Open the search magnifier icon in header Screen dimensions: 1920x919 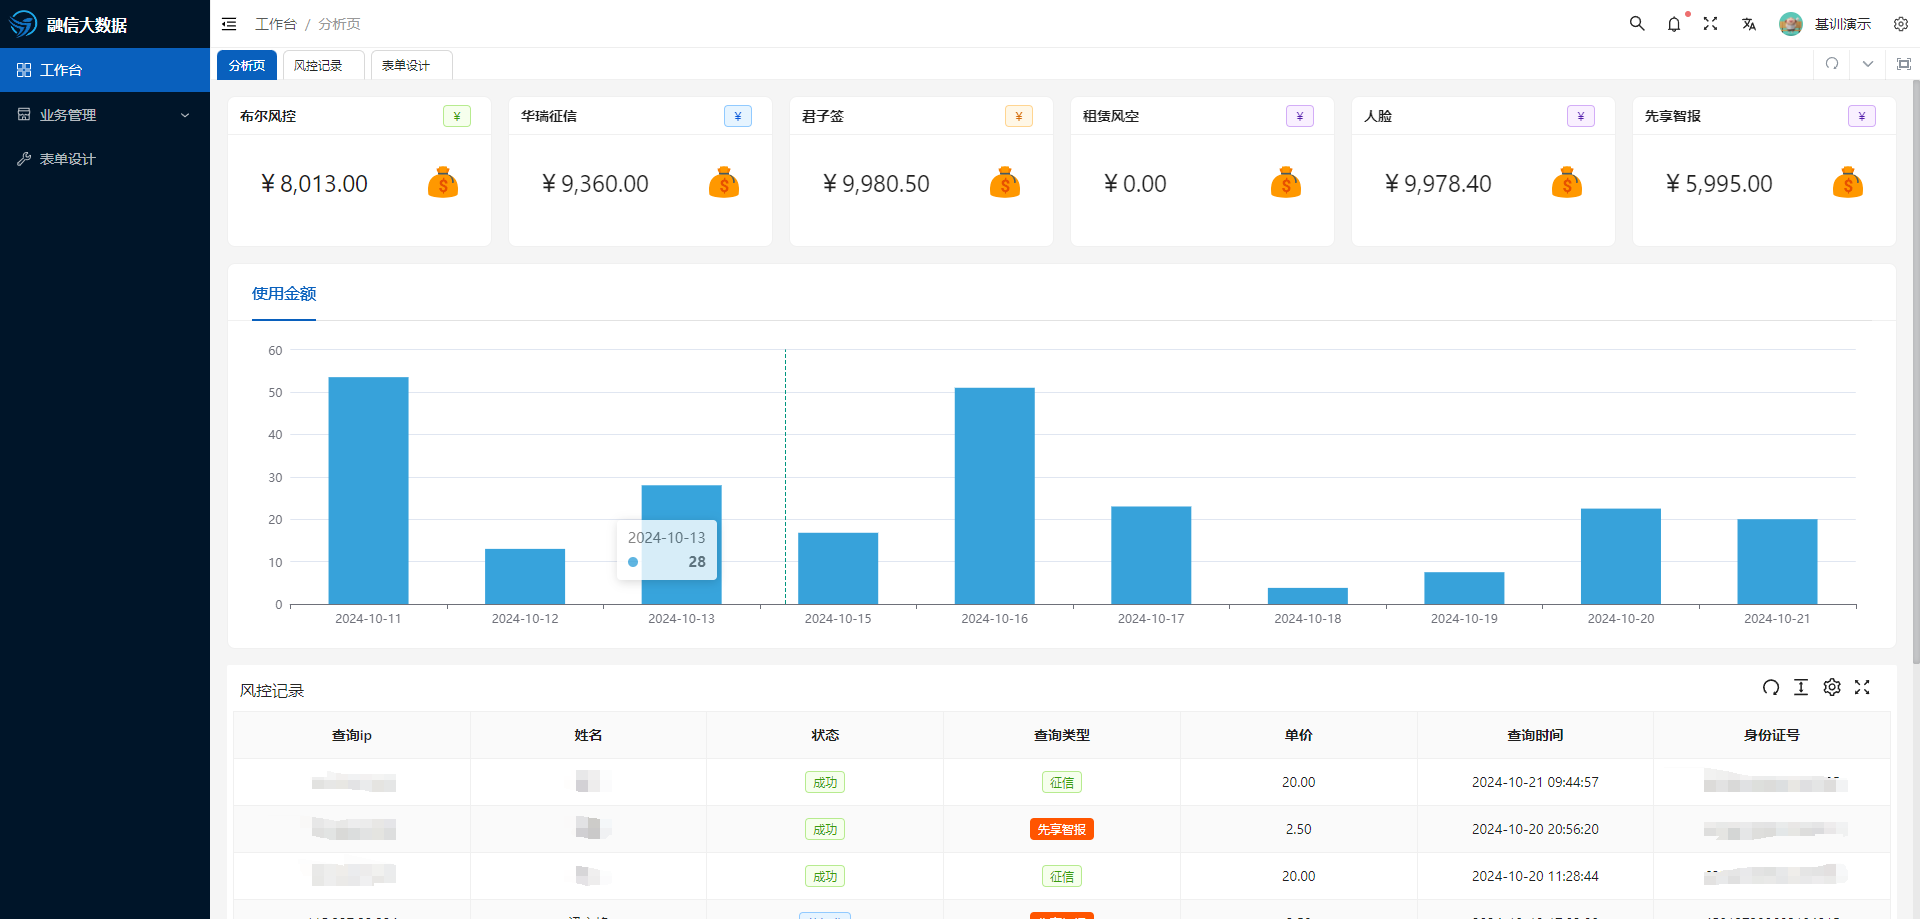pyautogui.click(x=1637, y=23)
